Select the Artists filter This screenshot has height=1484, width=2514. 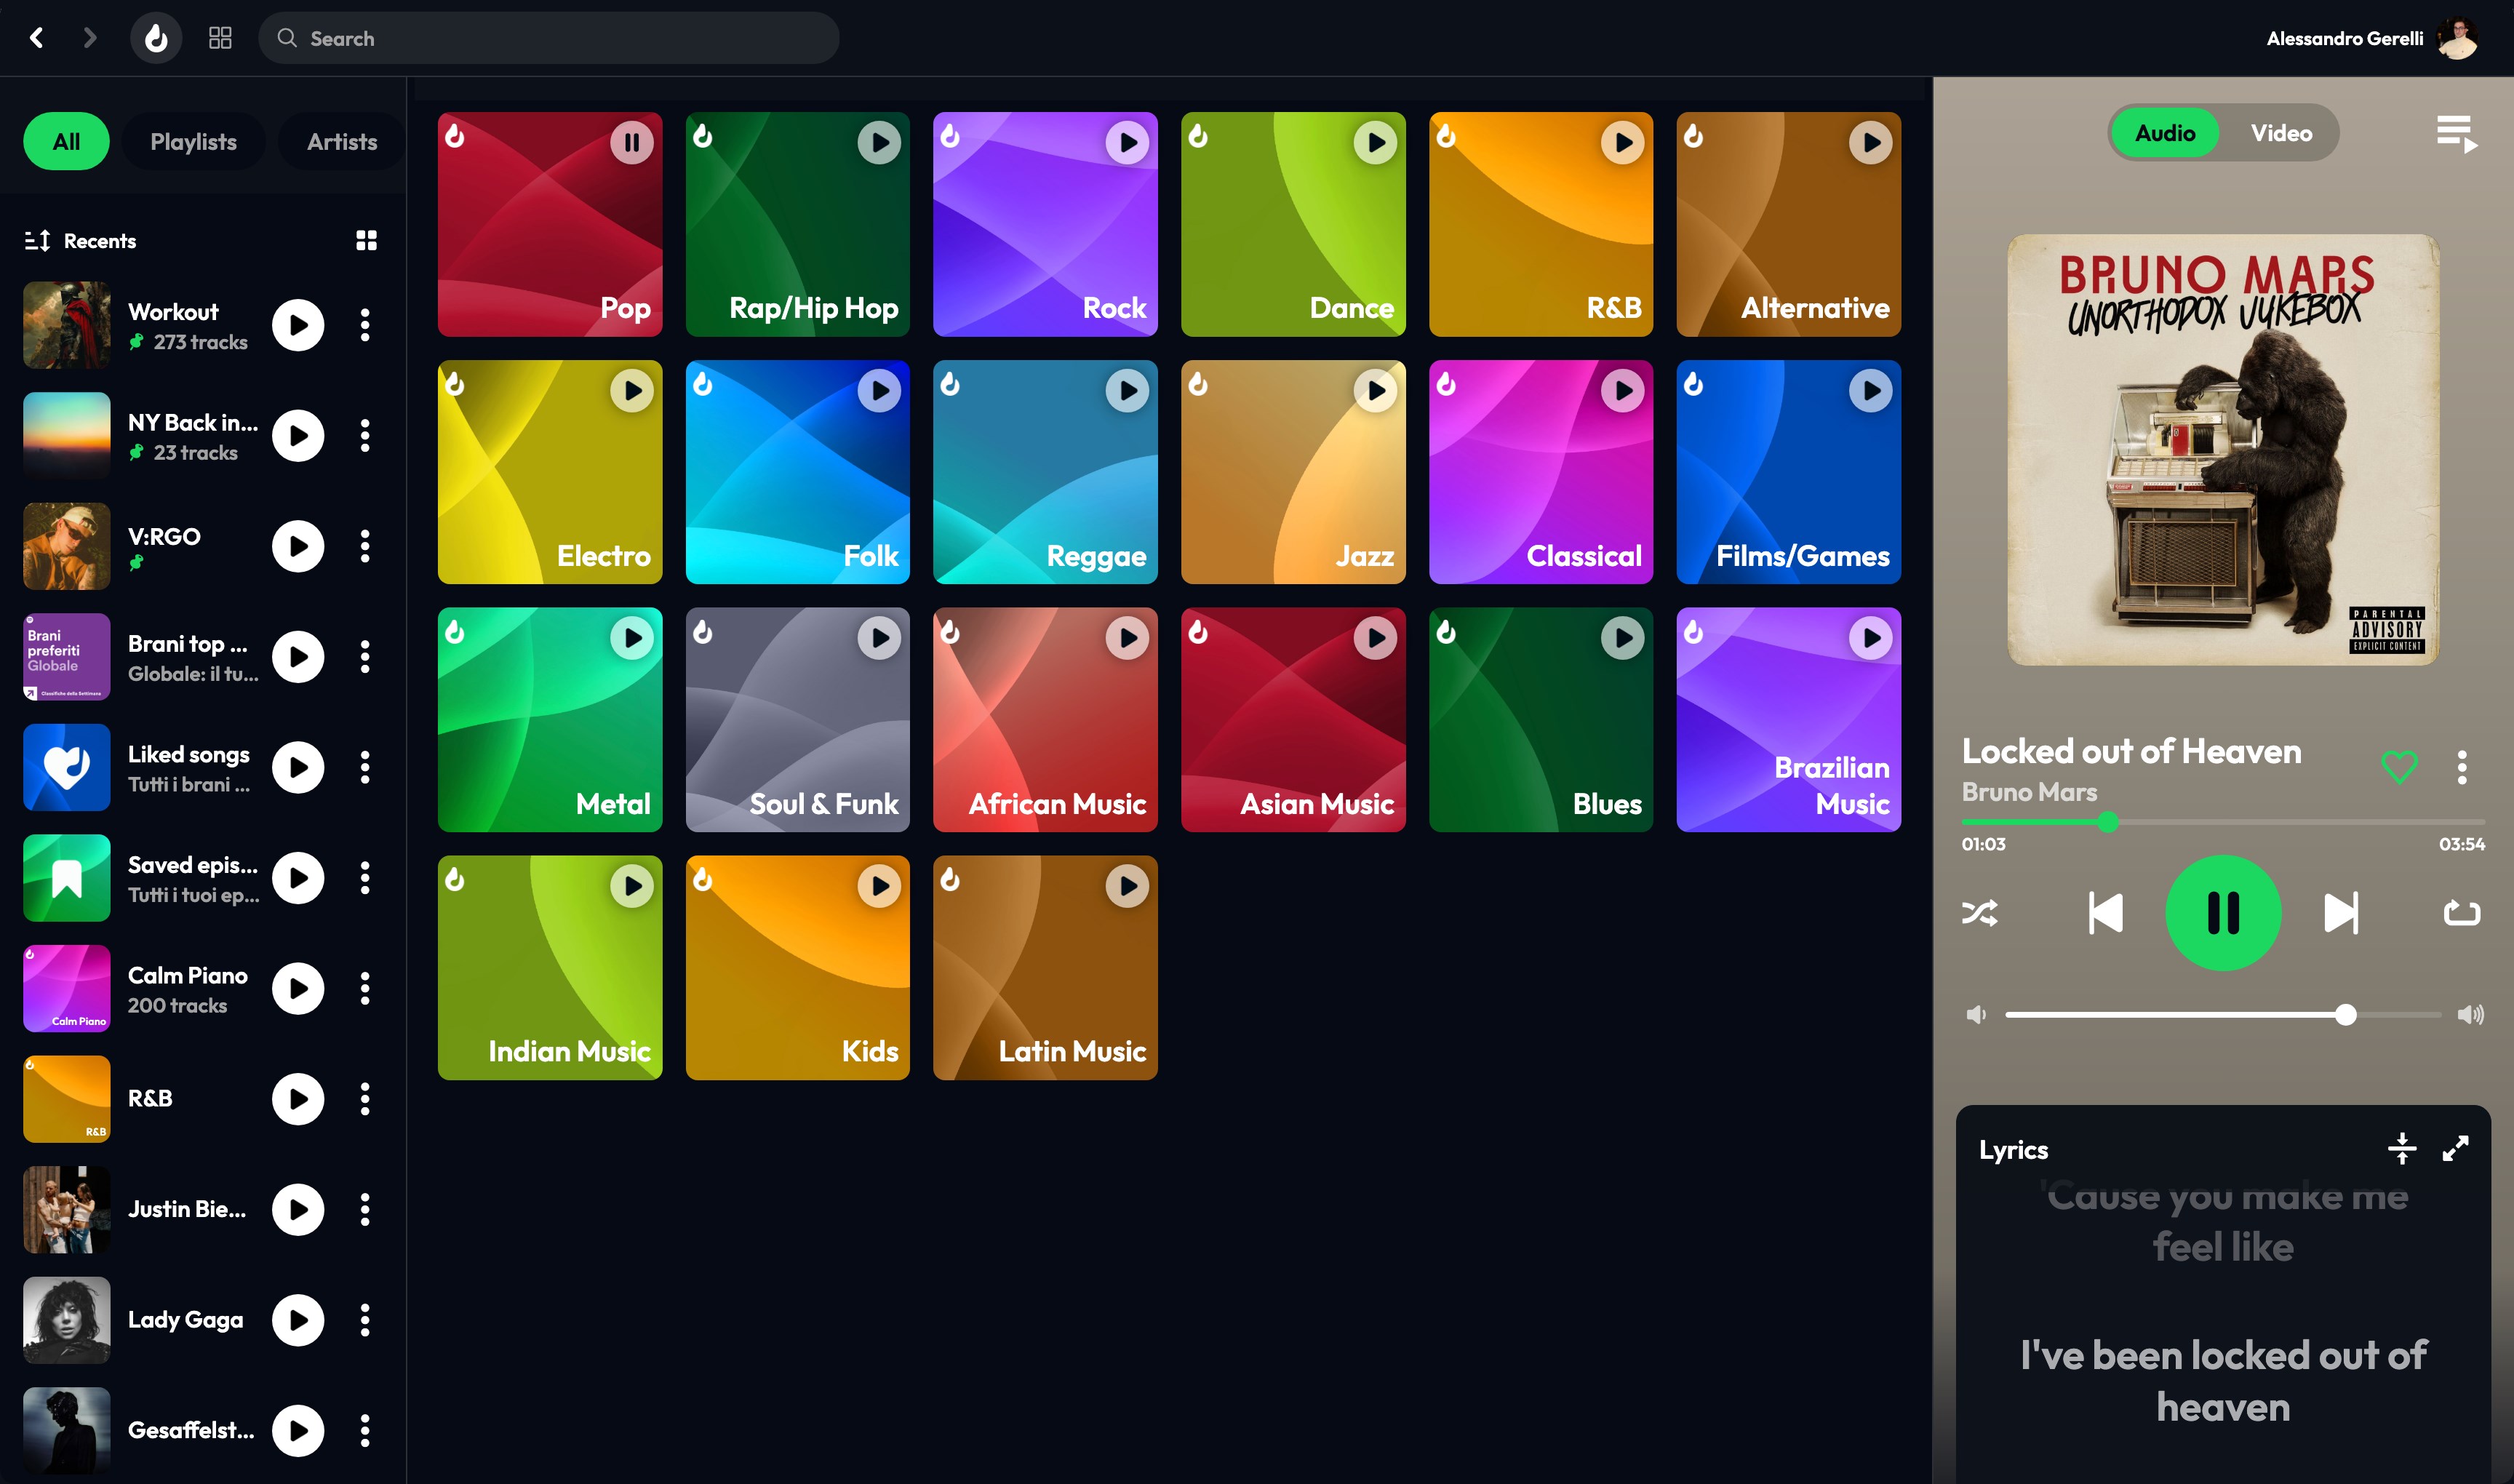click(342, 141)
